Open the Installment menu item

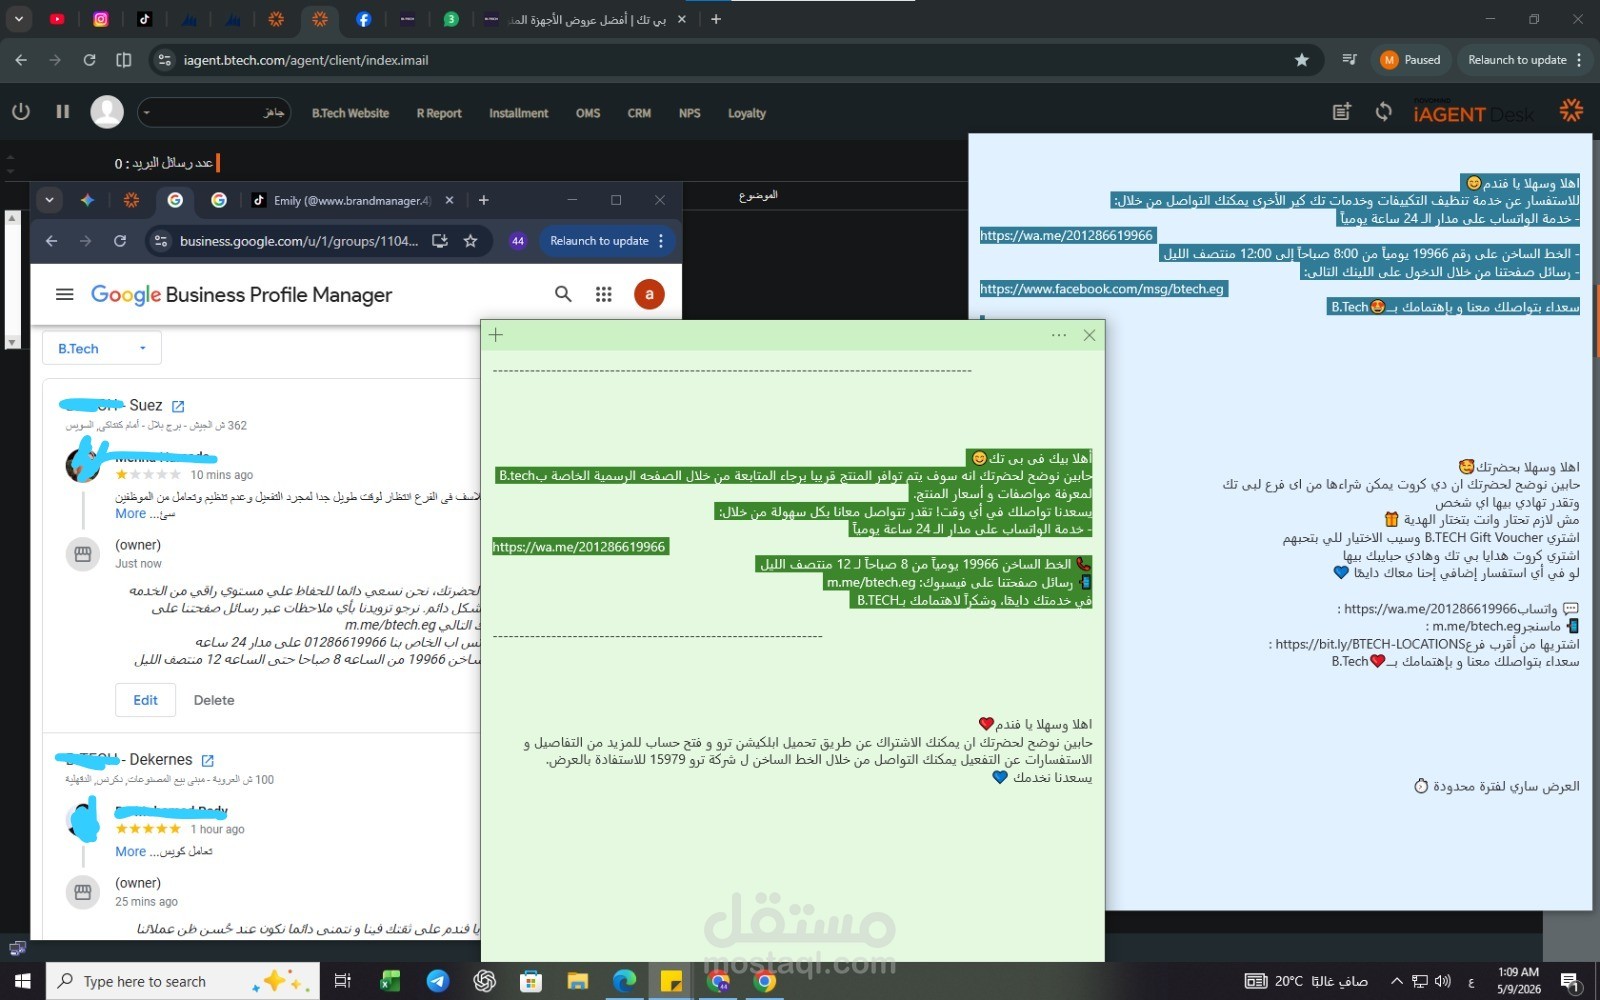[x=518, y=113]
